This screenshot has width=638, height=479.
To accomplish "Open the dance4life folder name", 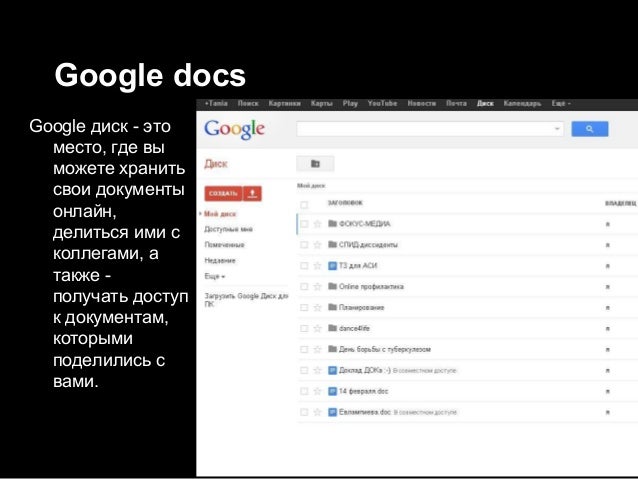I will pyautogui.click(x=354, y=328).
